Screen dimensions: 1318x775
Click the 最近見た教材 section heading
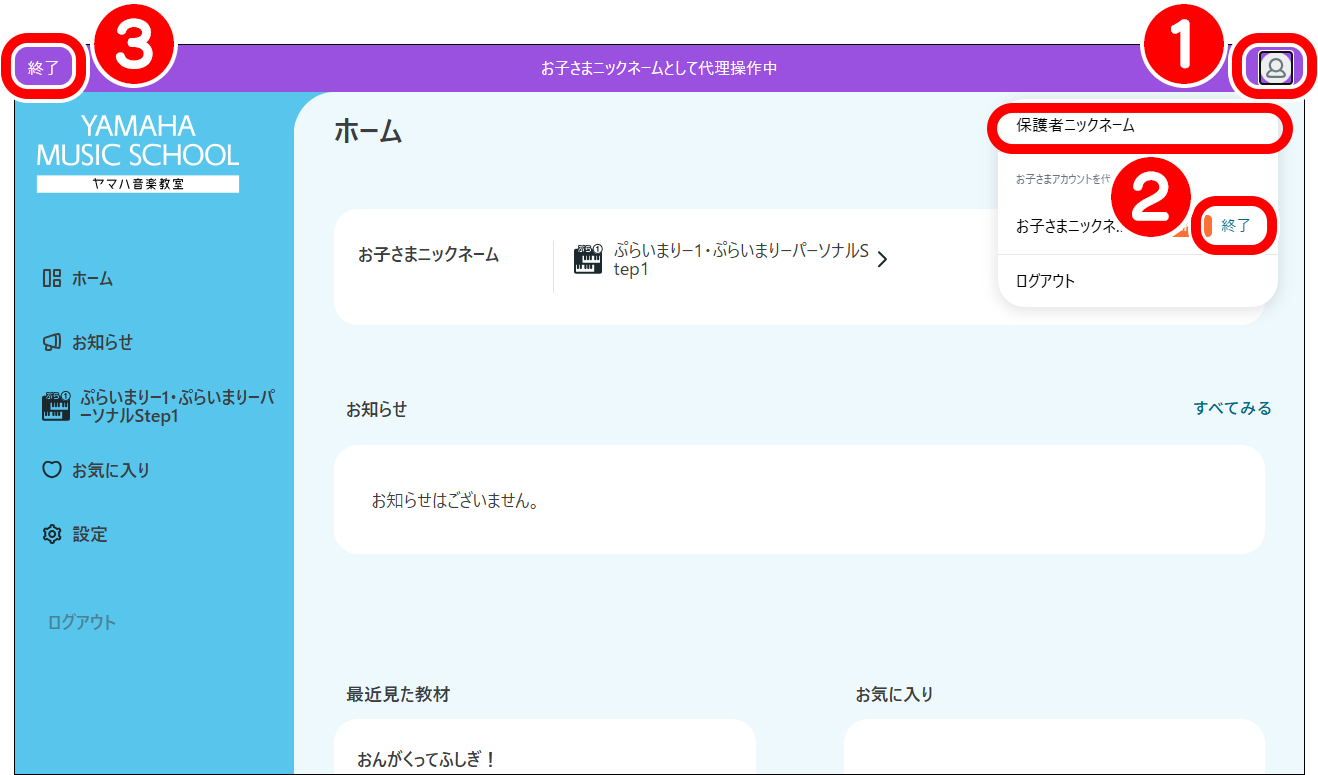398,694
